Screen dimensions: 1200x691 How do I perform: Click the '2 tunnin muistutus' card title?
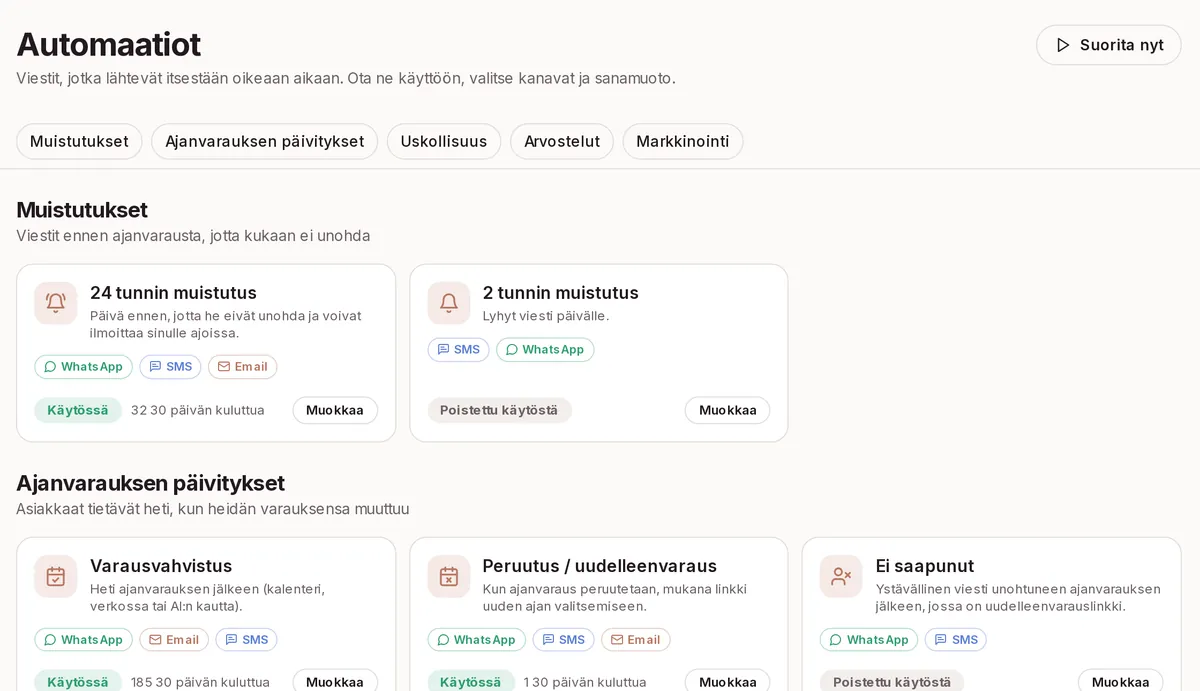pos(560,293)
